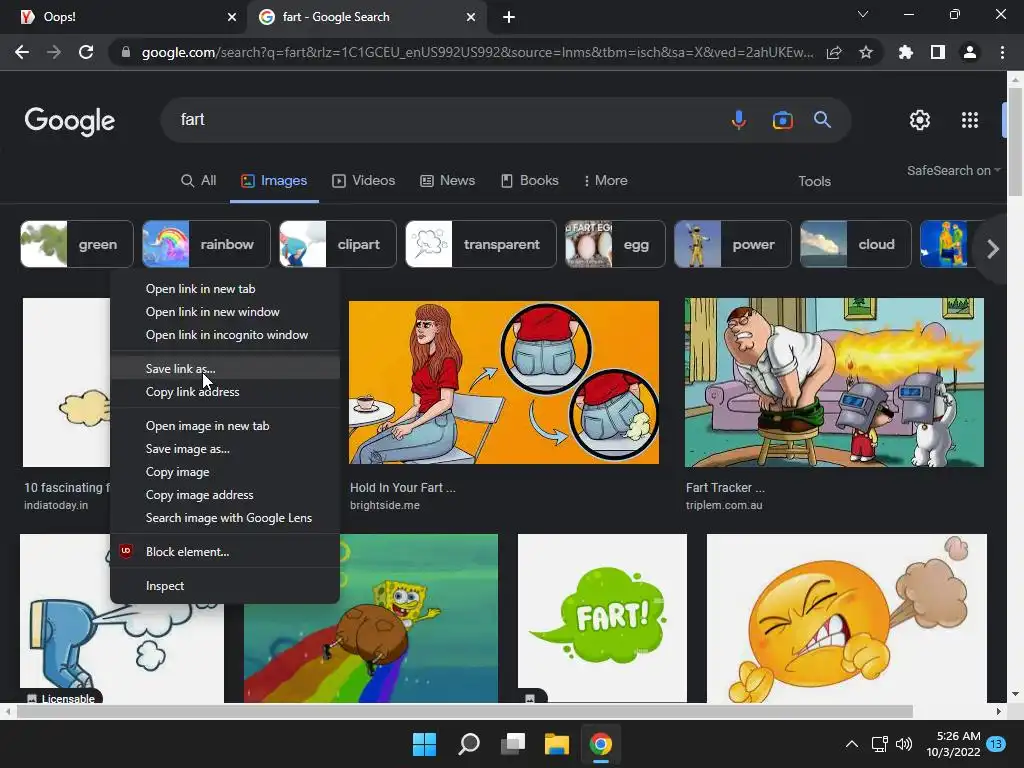The width and height of the screenshot is (1024, 768).
Task: Open Chrome three-dot menu
Action: [1002, 52]
